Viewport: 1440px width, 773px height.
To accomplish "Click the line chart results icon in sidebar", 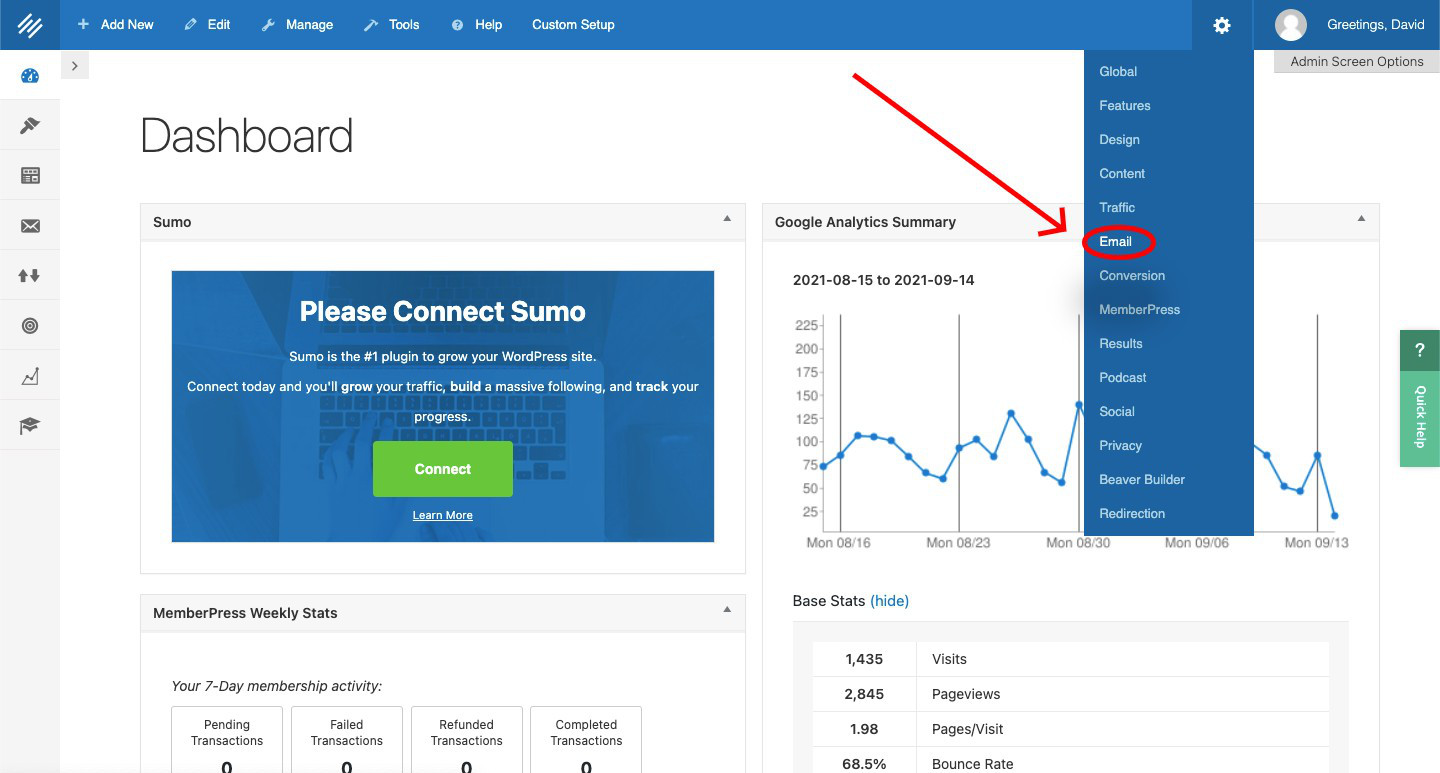I will [30, 374].
